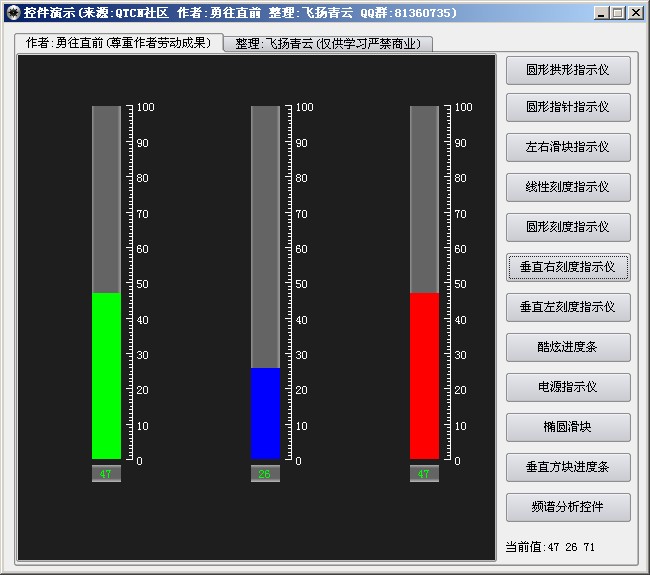Screen dimensions: 650x575
Task: Show the 电源指示仪 widget
Action: (x=568, y=387)
